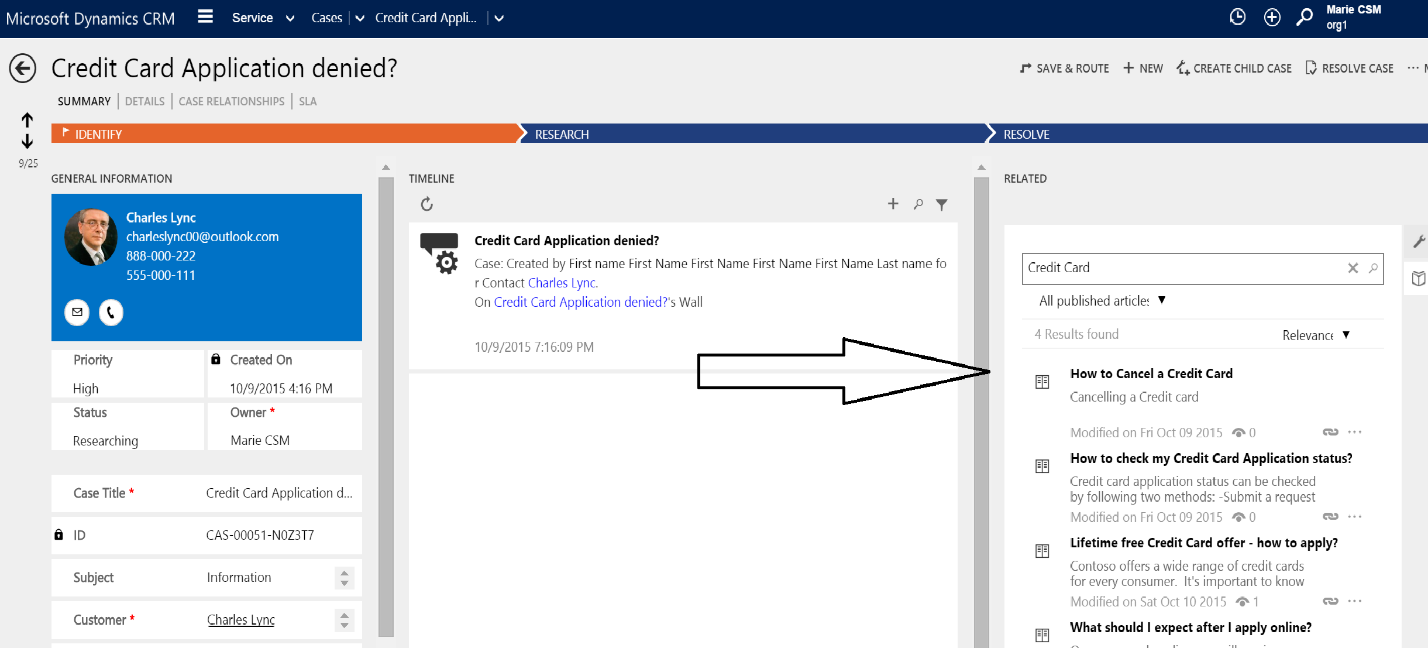Open the Quick Create plus icon

pos(1272,16)
